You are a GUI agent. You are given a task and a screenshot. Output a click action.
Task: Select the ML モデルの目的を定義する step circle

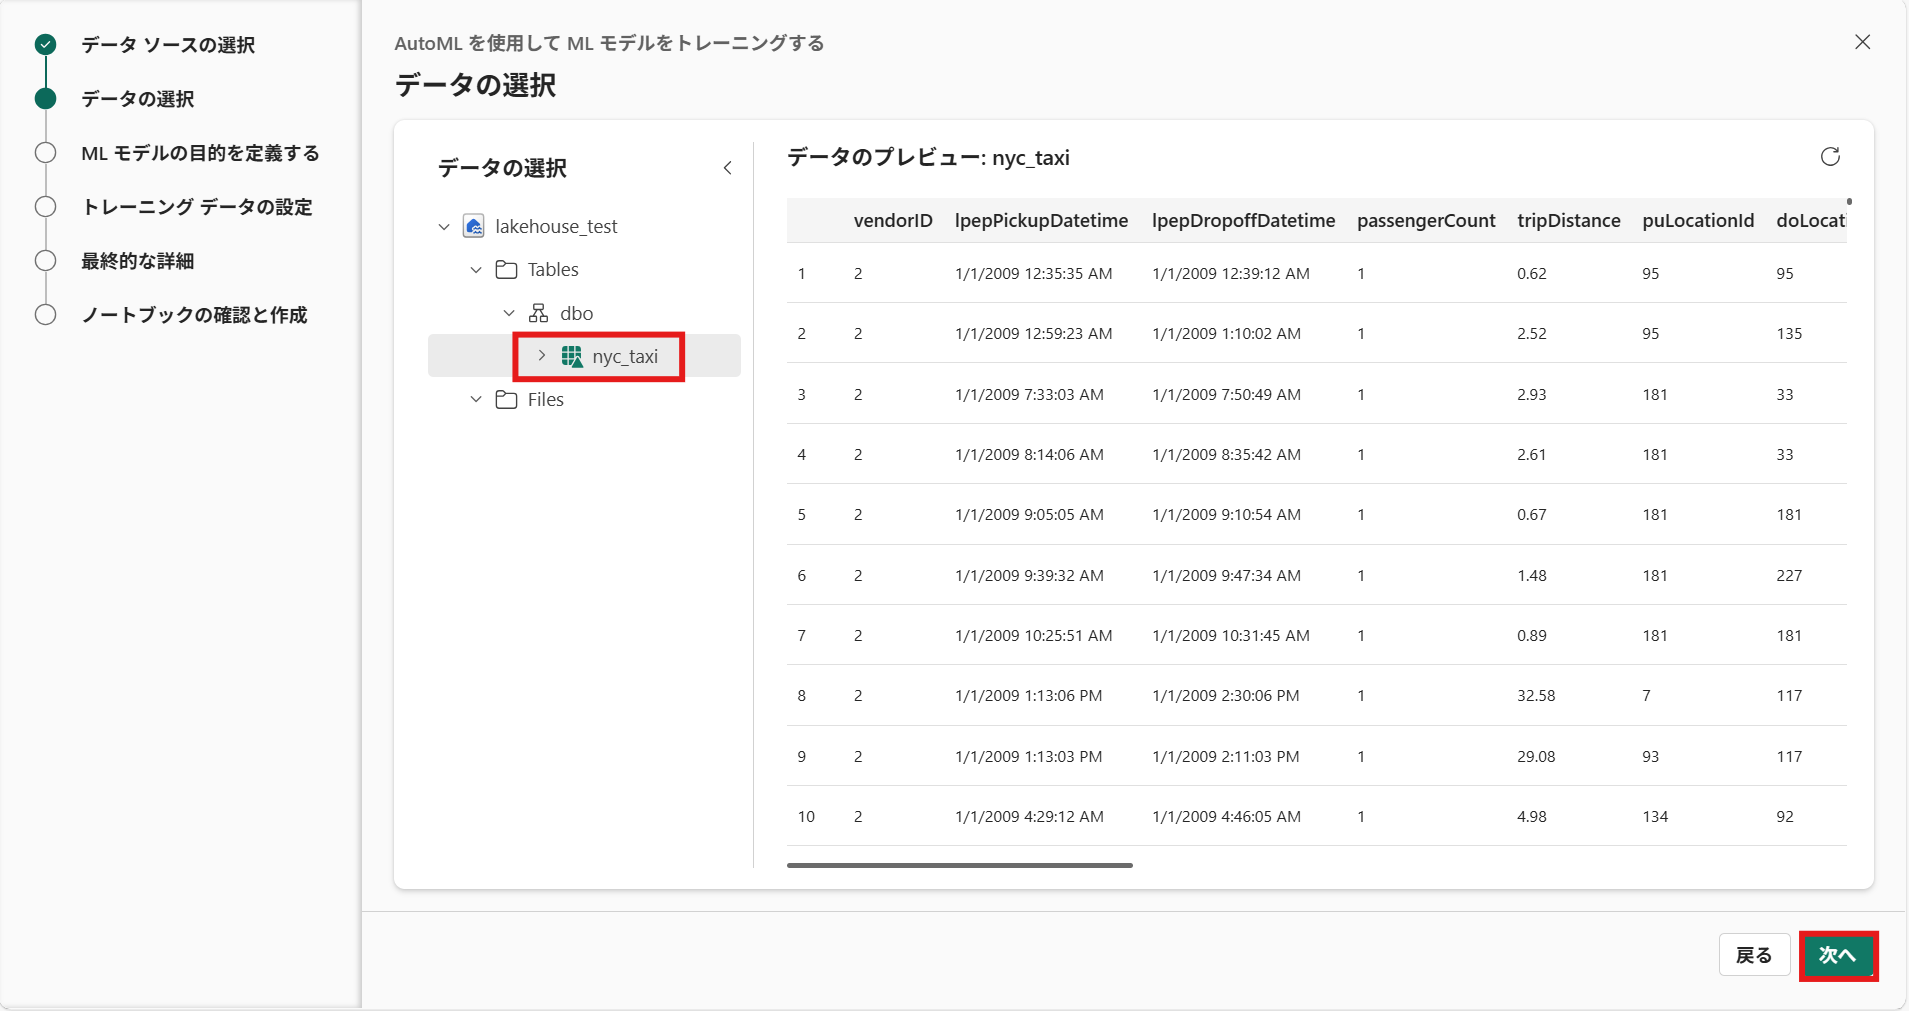pos(45,153)
